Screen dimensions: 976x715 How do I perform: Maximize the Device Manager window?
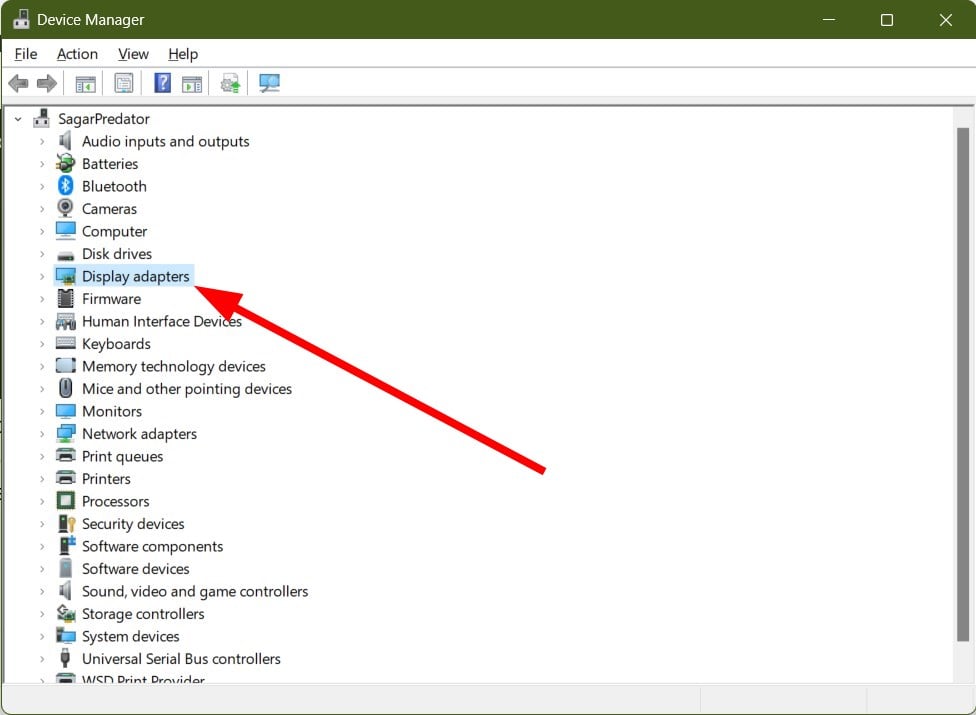coord(887,20)
